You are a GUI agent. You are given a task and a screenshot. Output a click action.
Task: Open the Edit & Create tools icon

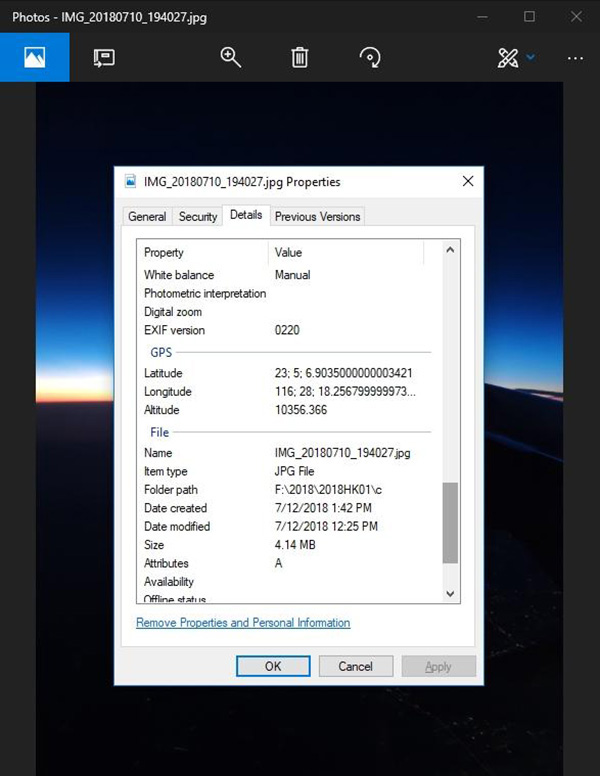pyautogui.click(x=508, y=58)
